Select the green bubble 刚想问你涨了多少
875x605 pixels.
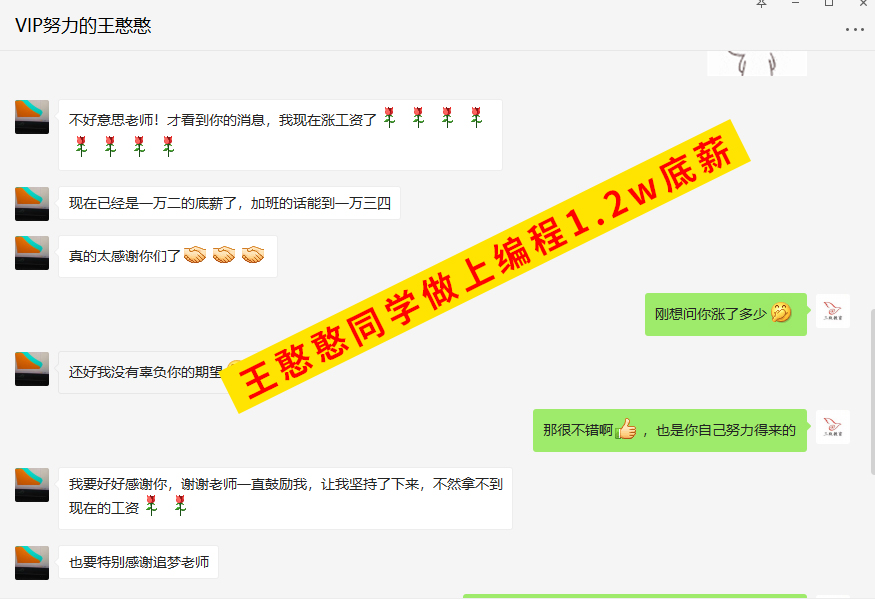[x=725, y=314]
